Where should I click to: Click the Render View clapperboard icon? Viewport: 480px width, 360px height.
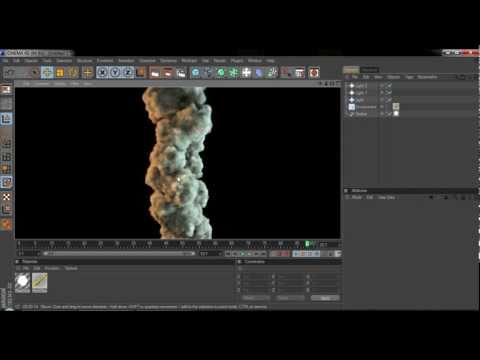point(154,73)
